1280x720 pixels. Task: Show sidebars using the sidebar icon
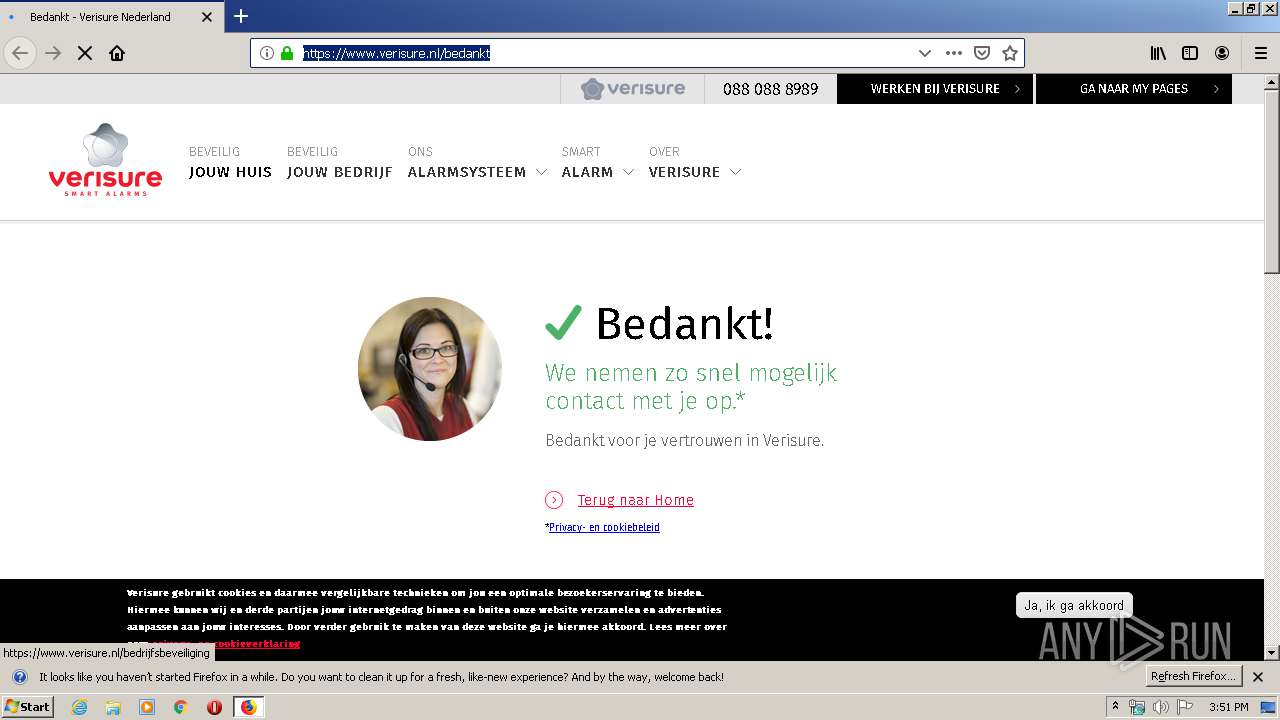pyautogui.click(x=1190, y=53)
